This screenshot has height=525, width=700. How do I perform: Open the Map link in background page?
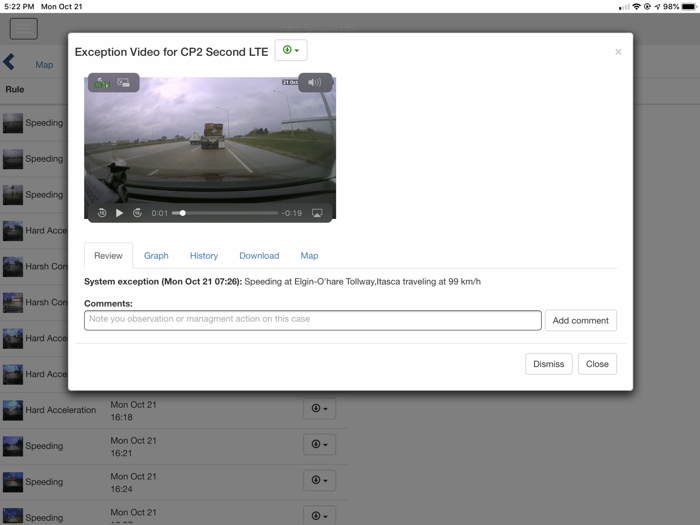[44, 65]
